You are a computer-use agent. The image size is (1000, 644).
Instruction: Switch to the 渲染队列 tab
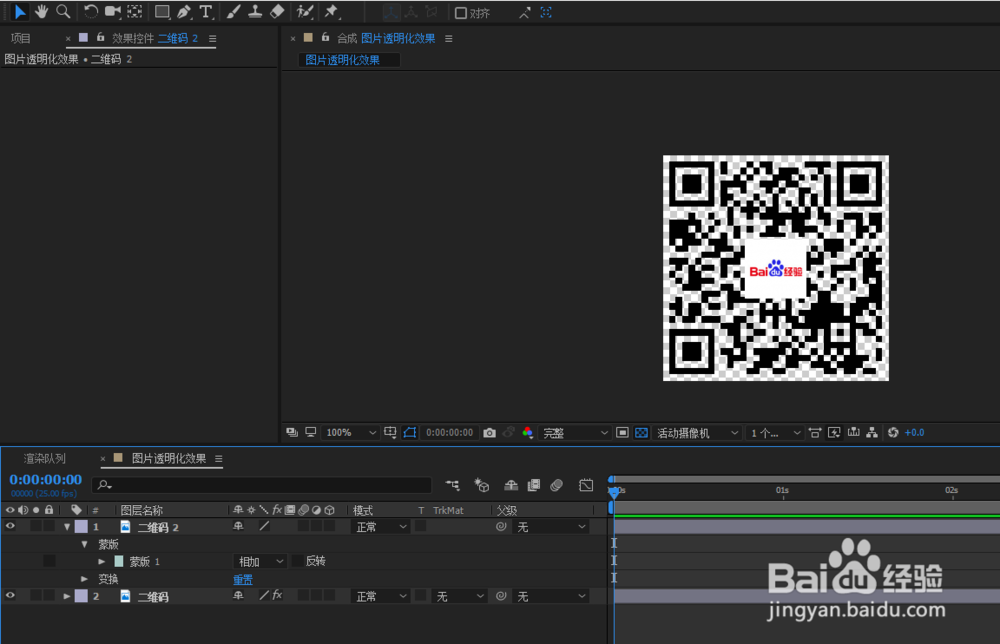tap(45, 458)
